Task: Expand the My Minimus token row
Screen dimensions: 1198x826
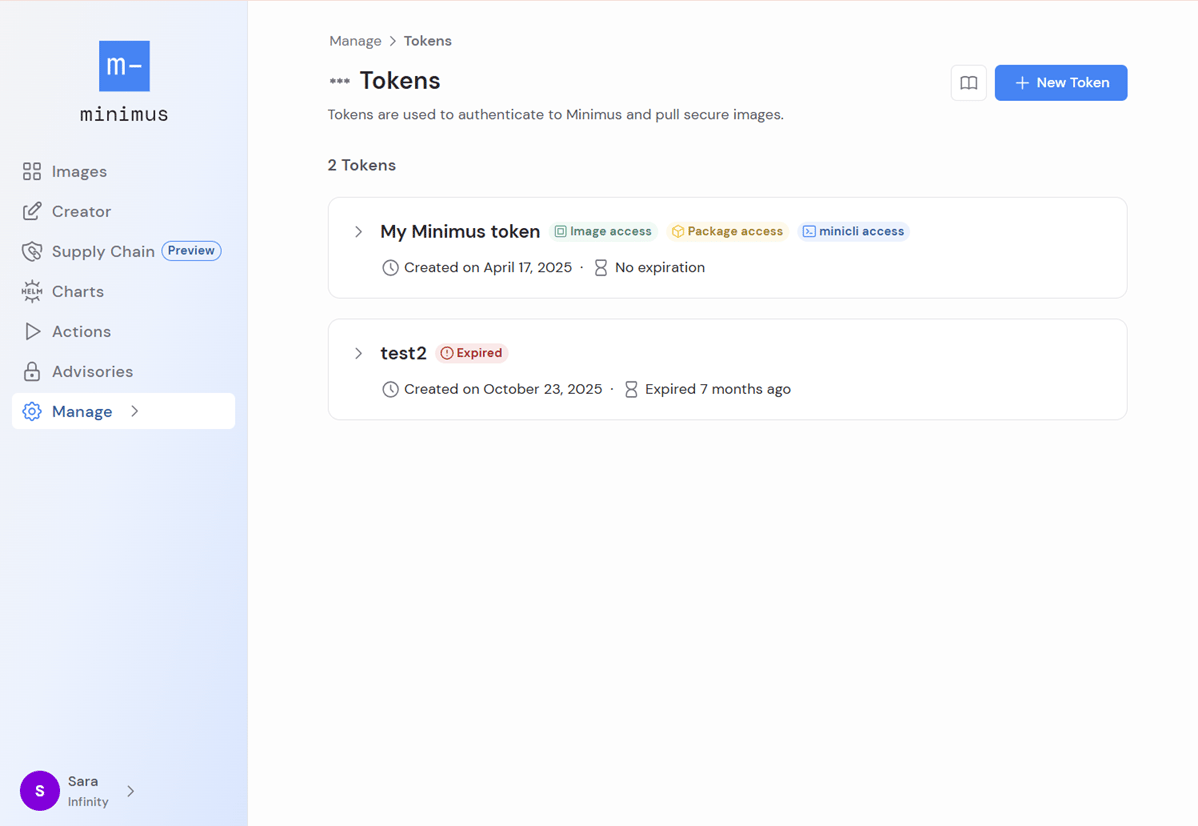Action: click(x=358, y=232)
